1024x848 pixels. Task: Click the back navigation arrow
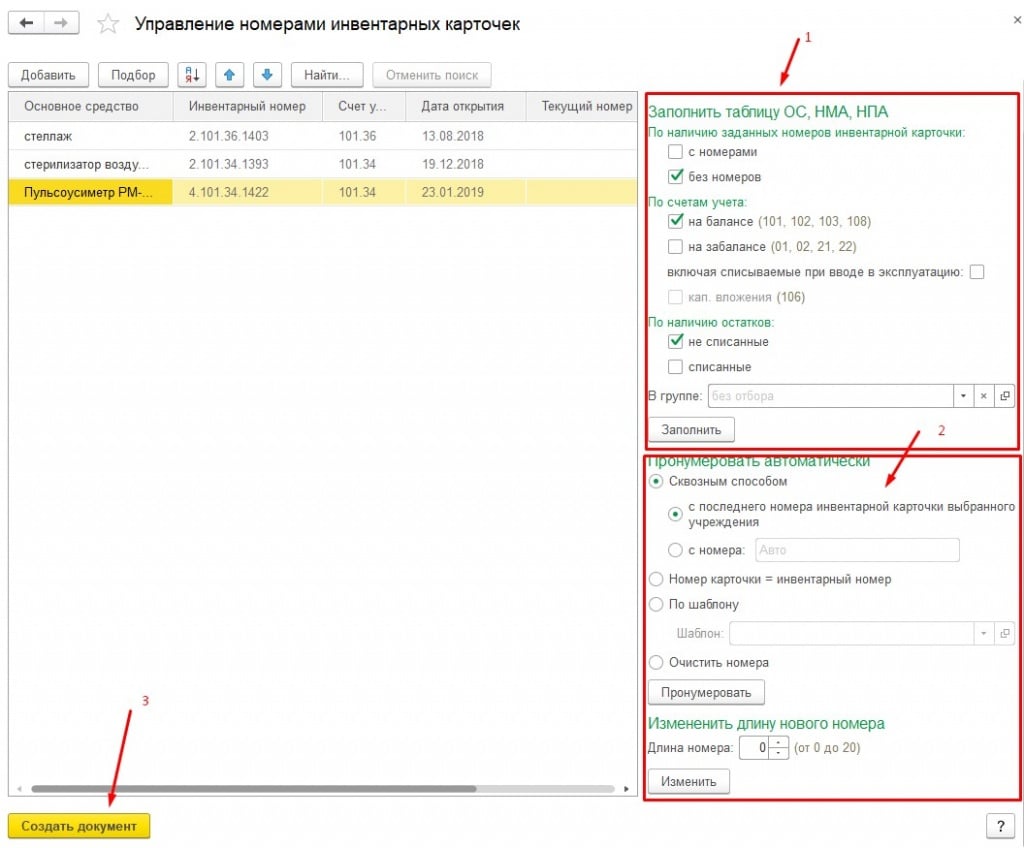pyautogui.click(x=27, y=23)
